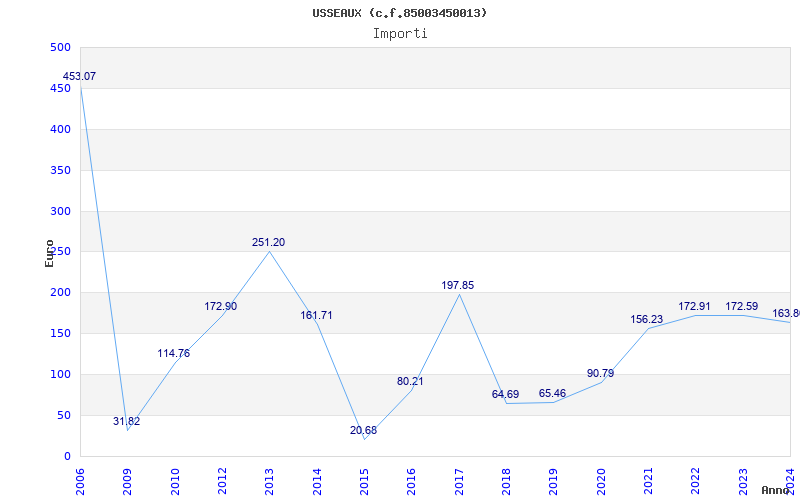The width and height of the screenshot is (800, 500).
Task: Click the 161.71 data label
Action: [316, 315]
